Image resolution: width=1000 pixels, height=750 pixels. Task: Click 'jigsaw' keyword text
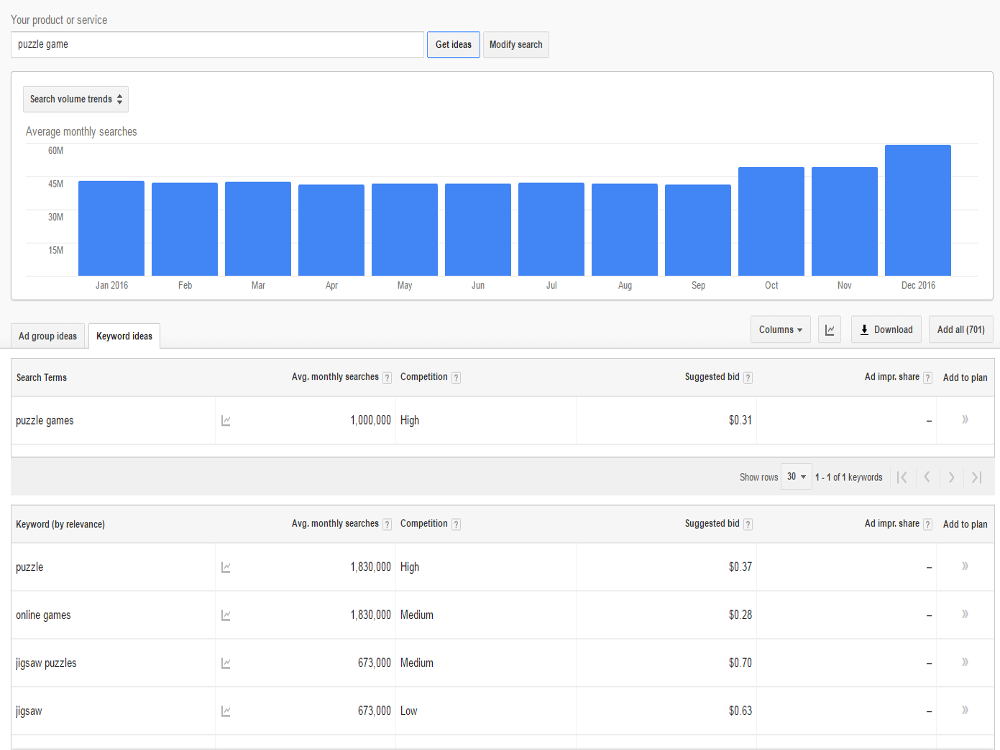click(29, 711)
